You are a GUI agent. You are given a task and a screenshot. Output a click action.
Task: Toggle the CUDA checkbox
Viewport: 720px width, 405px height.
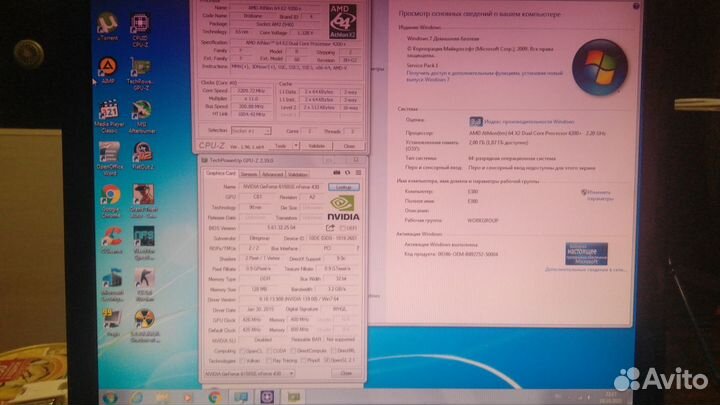(269, 351)
